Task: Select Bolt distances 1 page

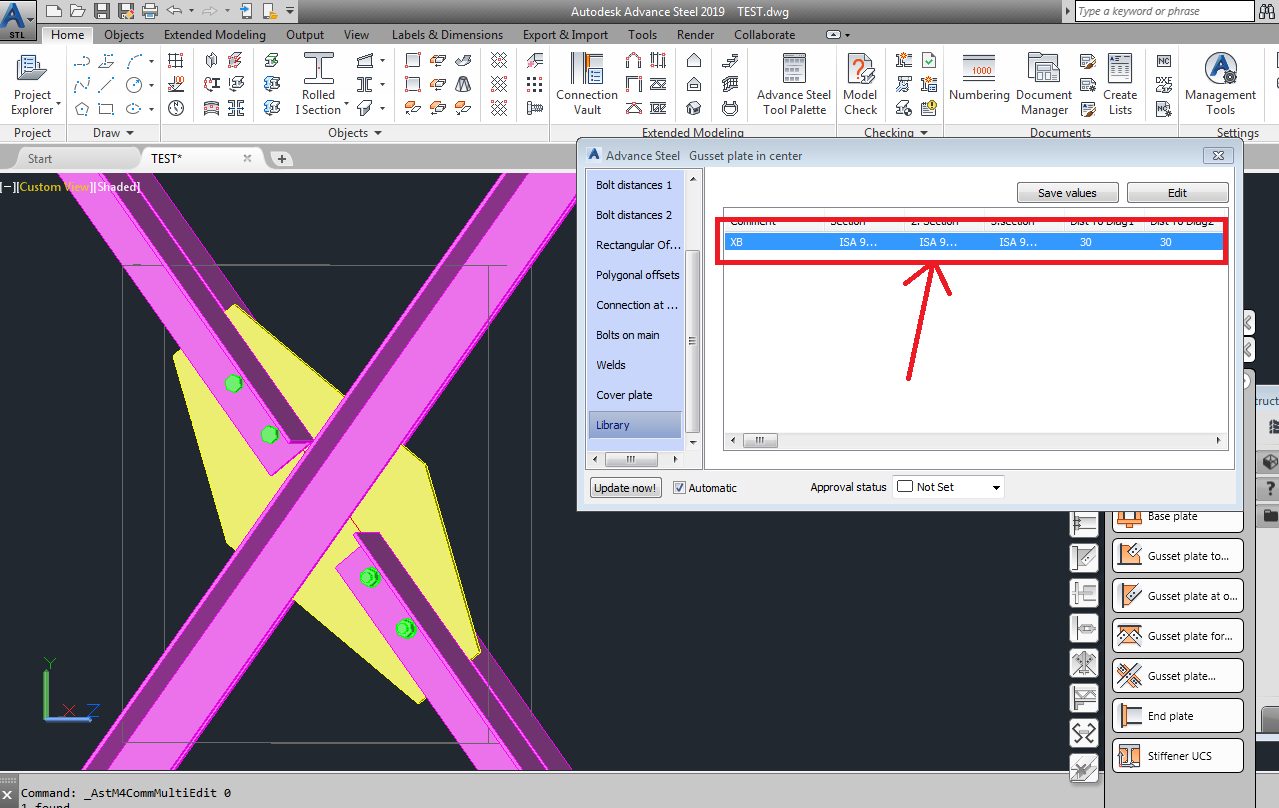Action: coord(635,185)
